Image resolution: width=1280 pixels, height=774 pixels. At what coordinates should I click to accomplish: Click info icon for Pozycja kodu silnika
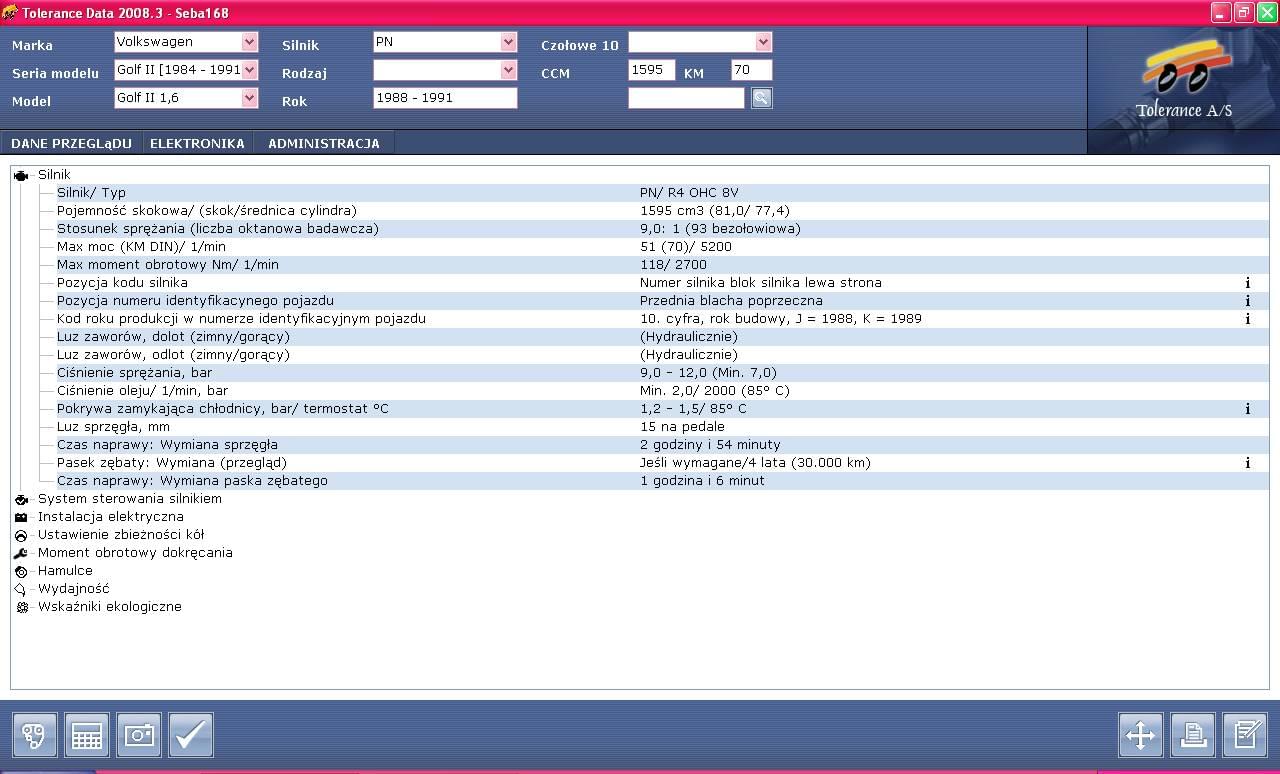1248,283
